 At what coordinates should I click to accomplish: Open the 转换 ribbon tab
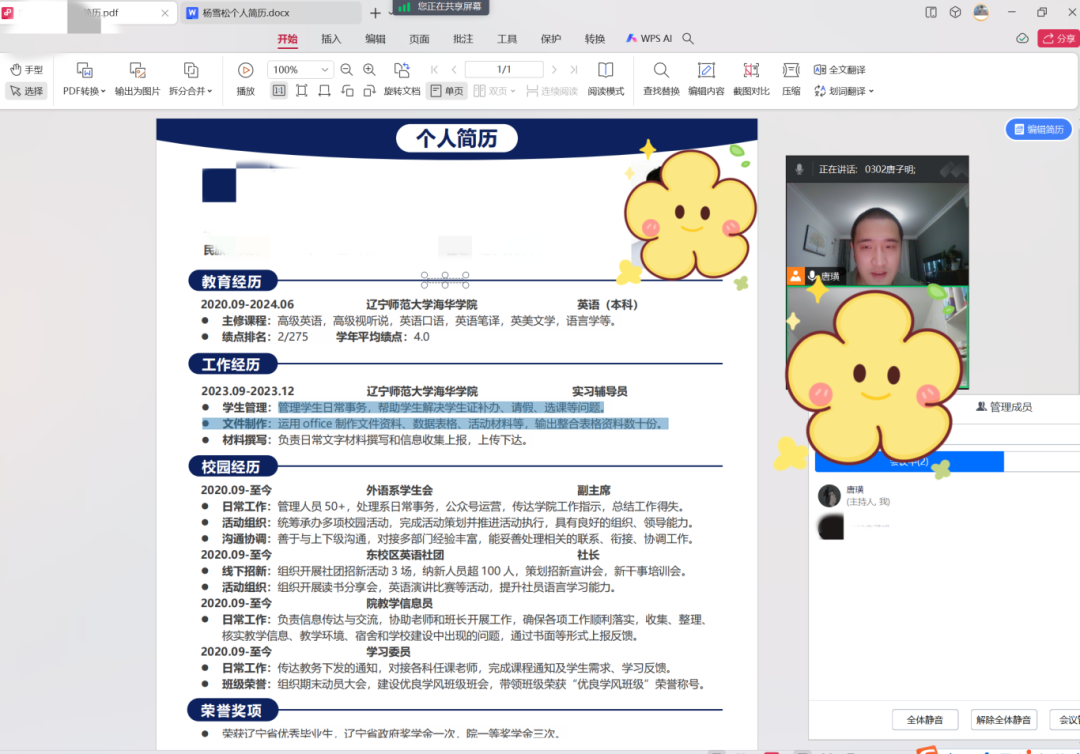[594, 39]
